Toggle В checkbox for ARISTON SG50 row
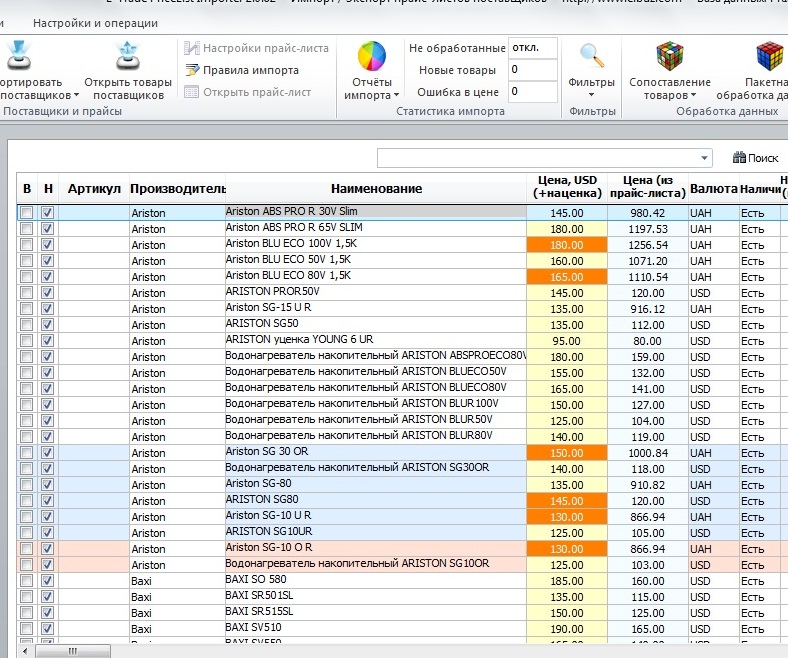788x658 pixels. pyautogui.click(x=27, y=325)
